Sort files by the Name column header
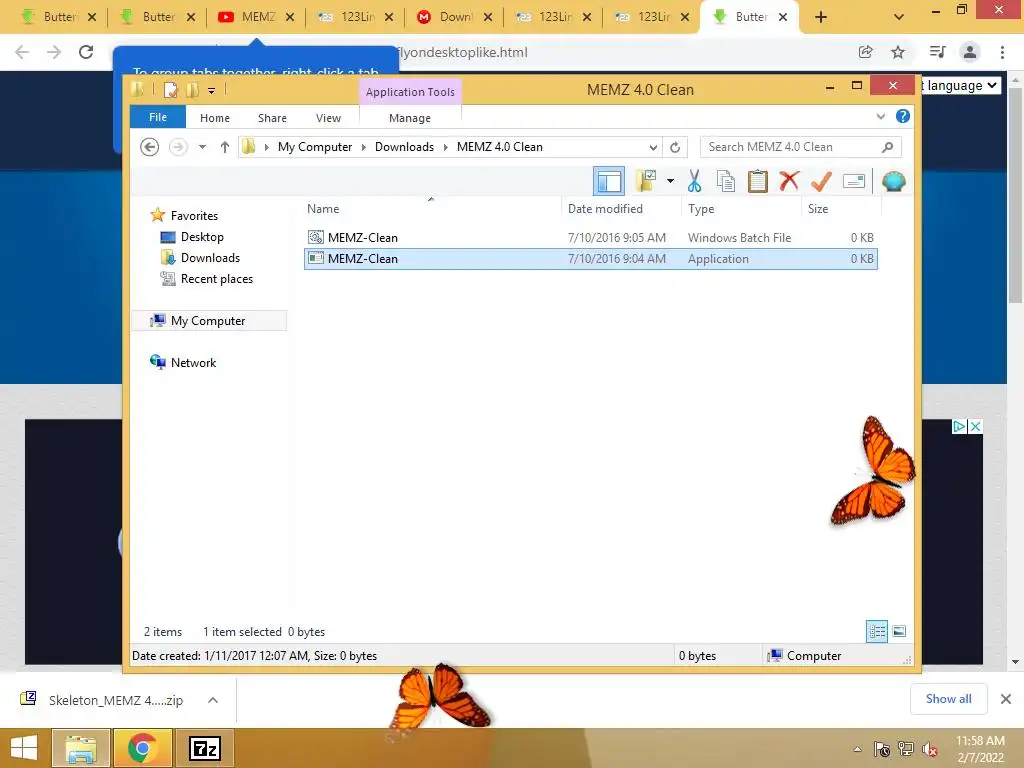 (323, 209)
